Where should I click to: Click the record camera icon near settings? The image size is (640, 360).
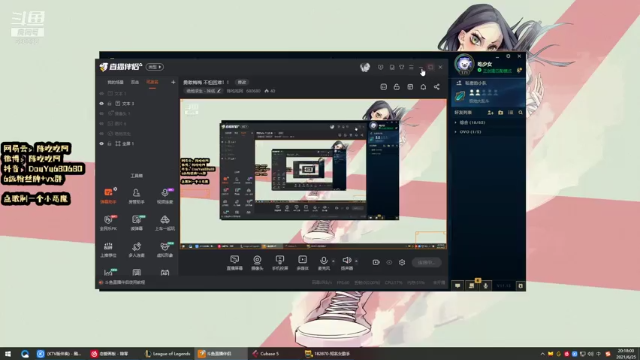tap(376, 262)
